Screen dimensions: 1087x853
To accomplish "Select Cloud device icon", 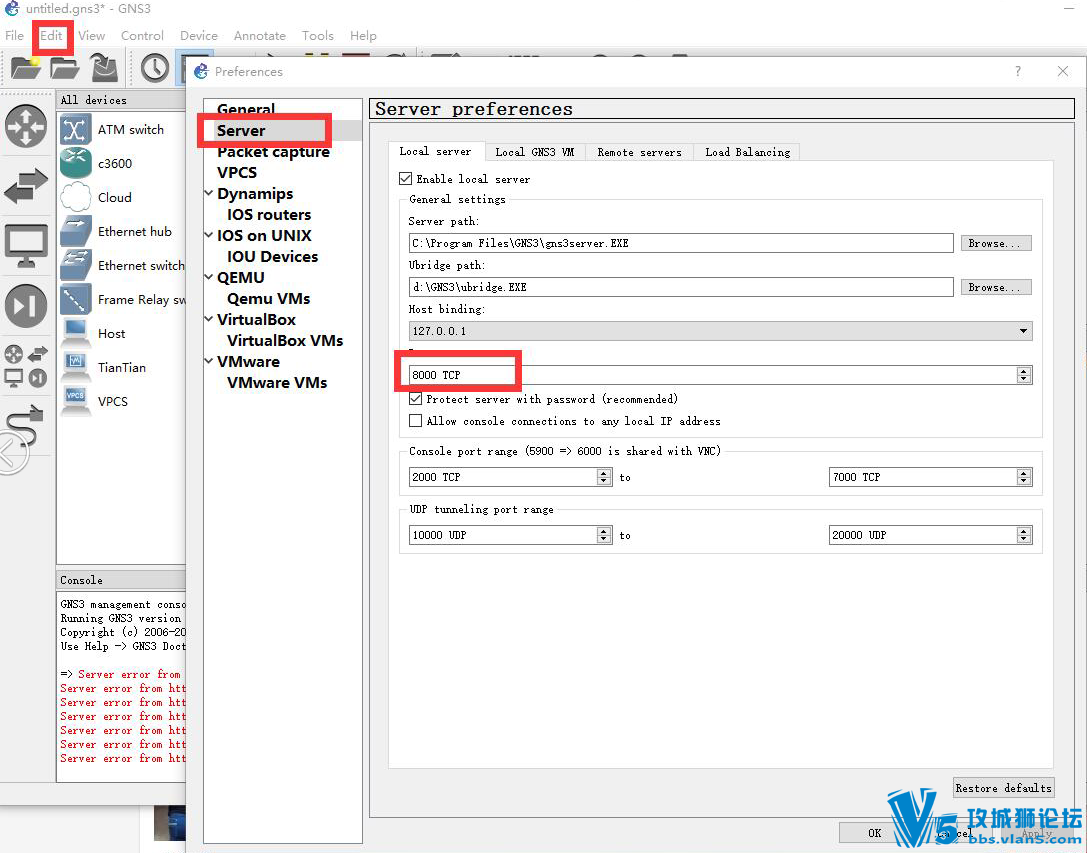I will click(x=76, y=197).
